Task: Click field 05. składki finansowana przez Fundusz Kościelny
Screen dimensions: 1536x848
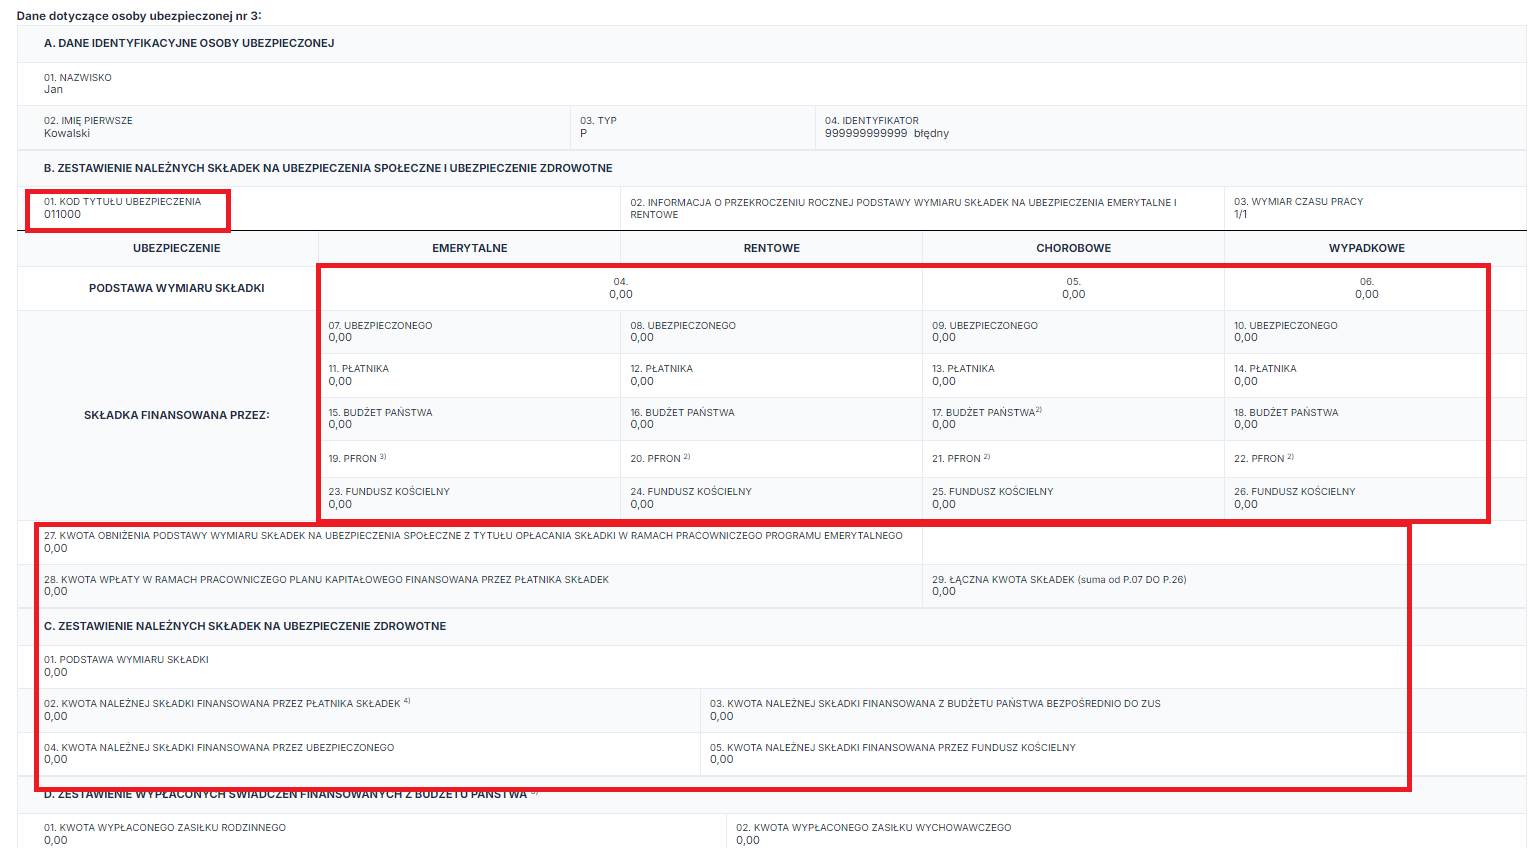Action: (x=1113, y=753)
